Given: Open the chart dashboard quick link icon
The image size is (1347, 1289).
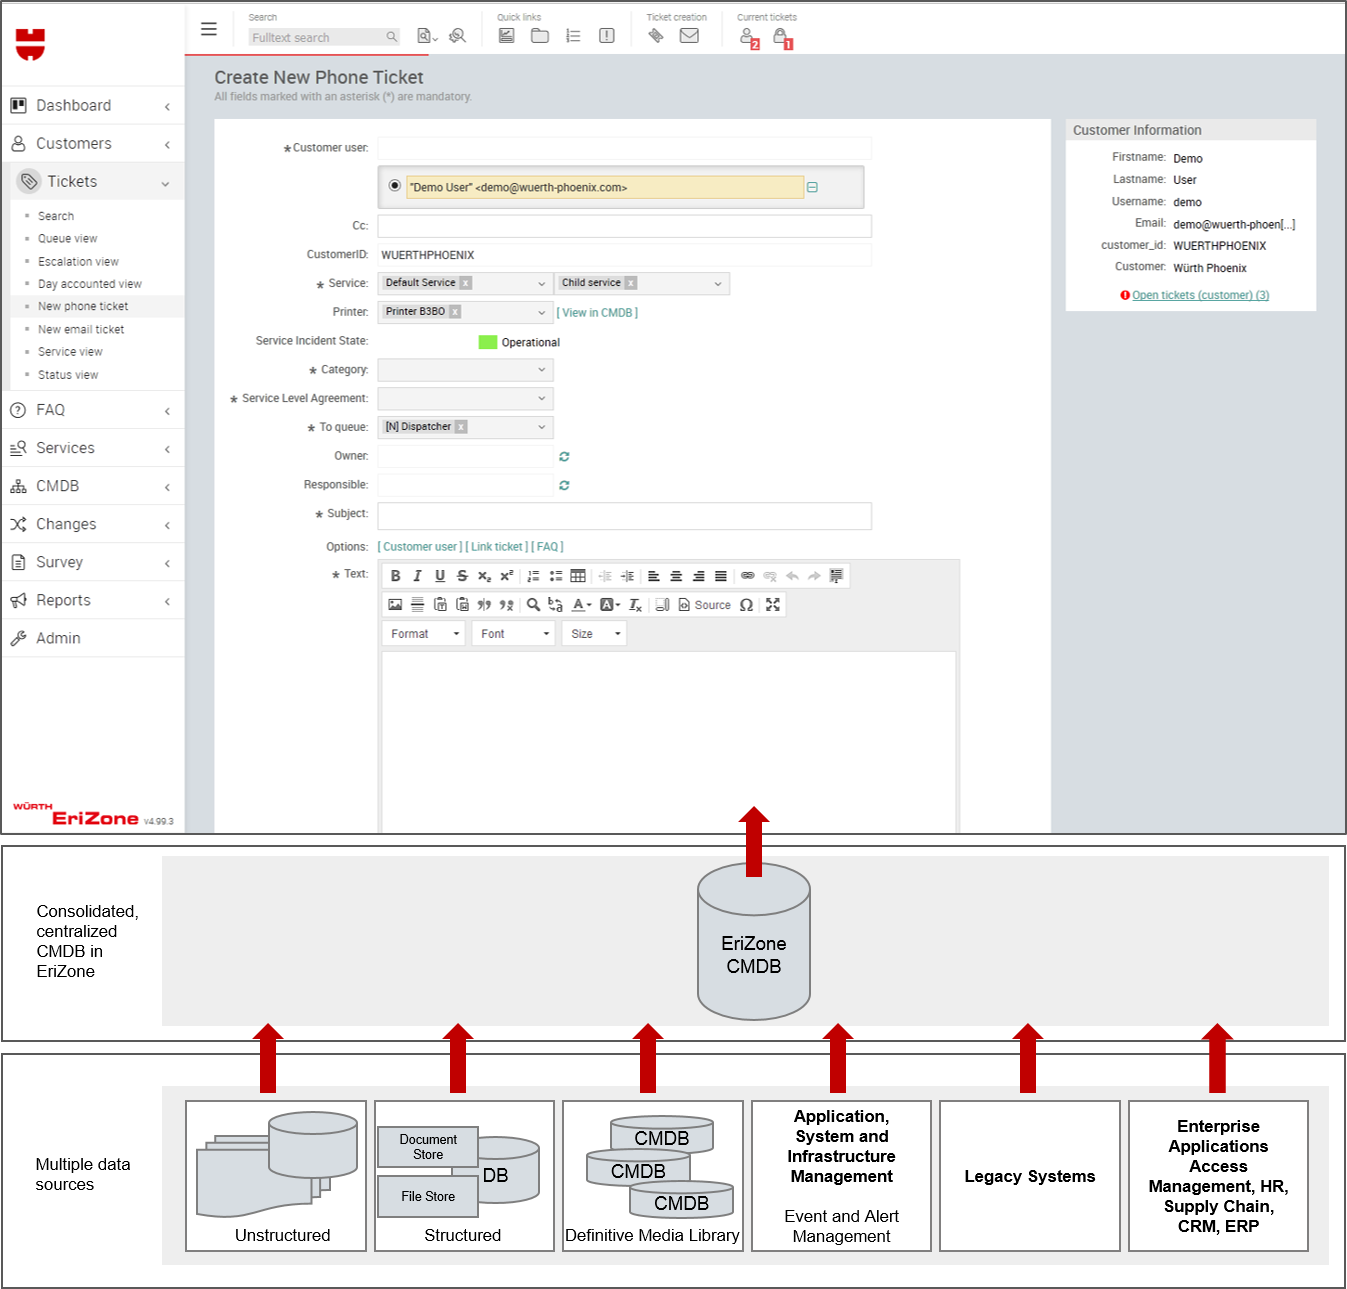Looking at the screenshot, I should click(507, 35).
